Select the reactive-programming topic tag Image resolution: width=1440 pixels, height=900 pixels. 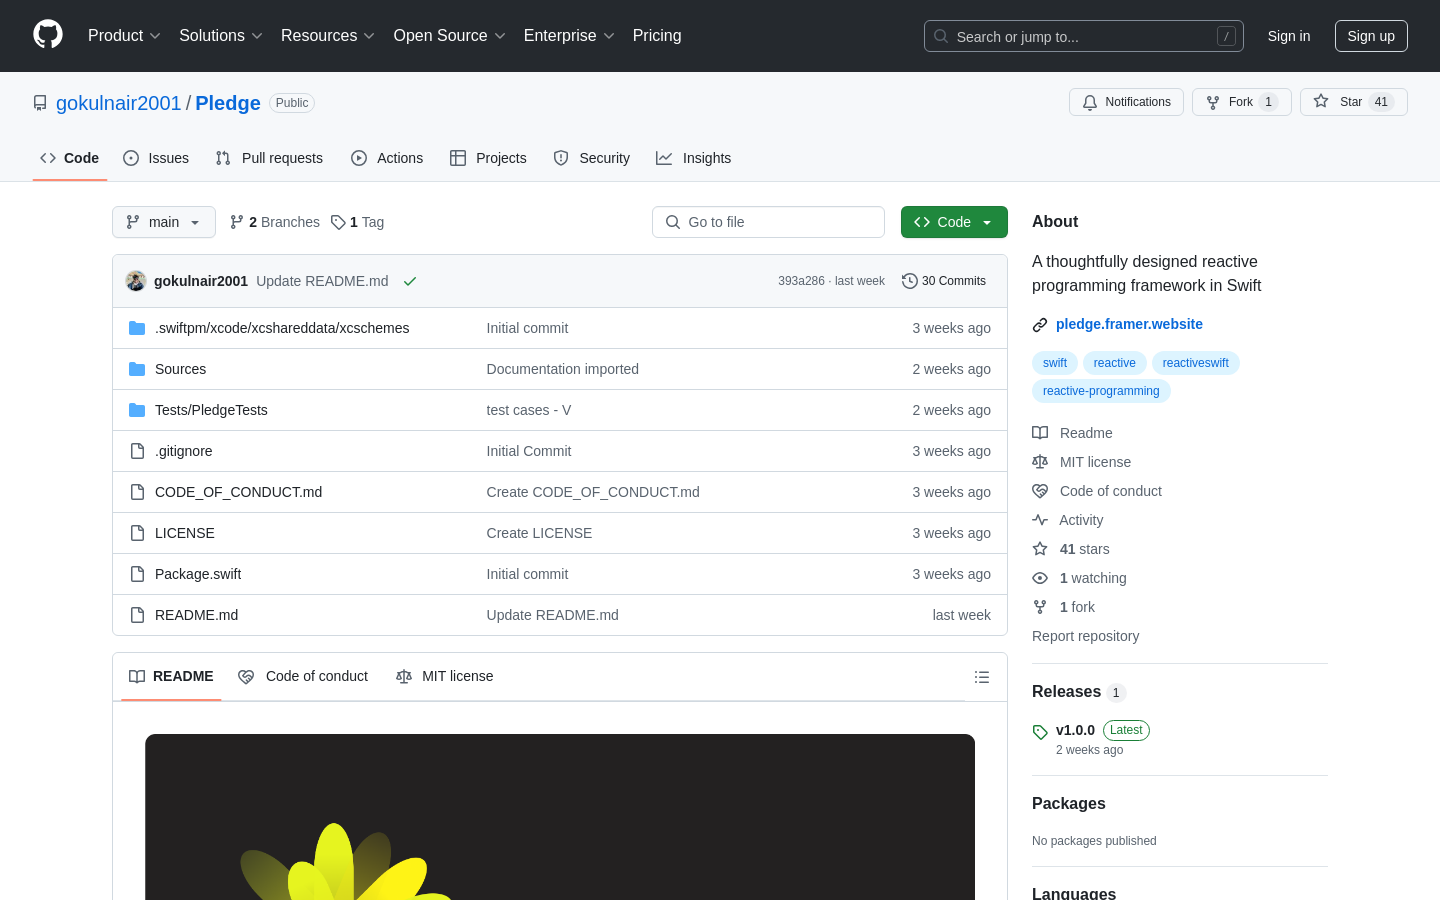(1101, 391)
